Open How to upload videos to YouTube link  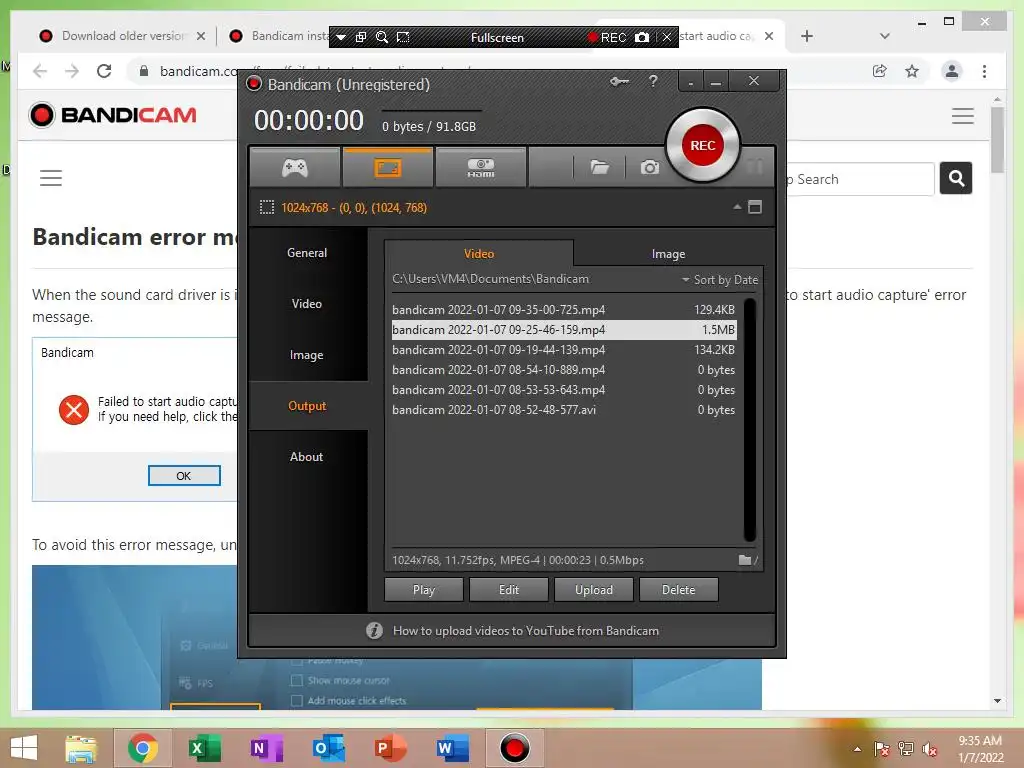pos(525,631)
